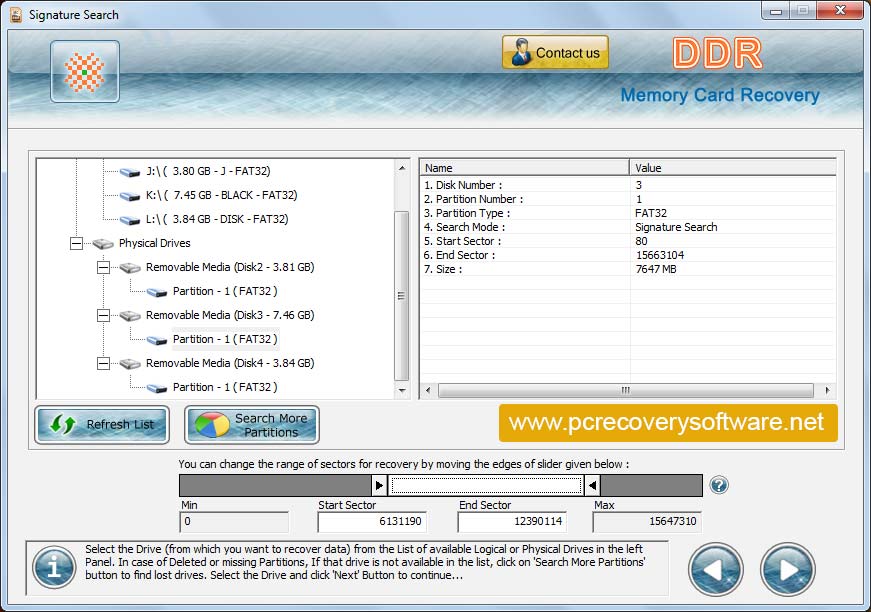The height and width of the screenshot is (612, 871).
Task: Click the Disk3 partition drive icon
Action: [157, 340]
